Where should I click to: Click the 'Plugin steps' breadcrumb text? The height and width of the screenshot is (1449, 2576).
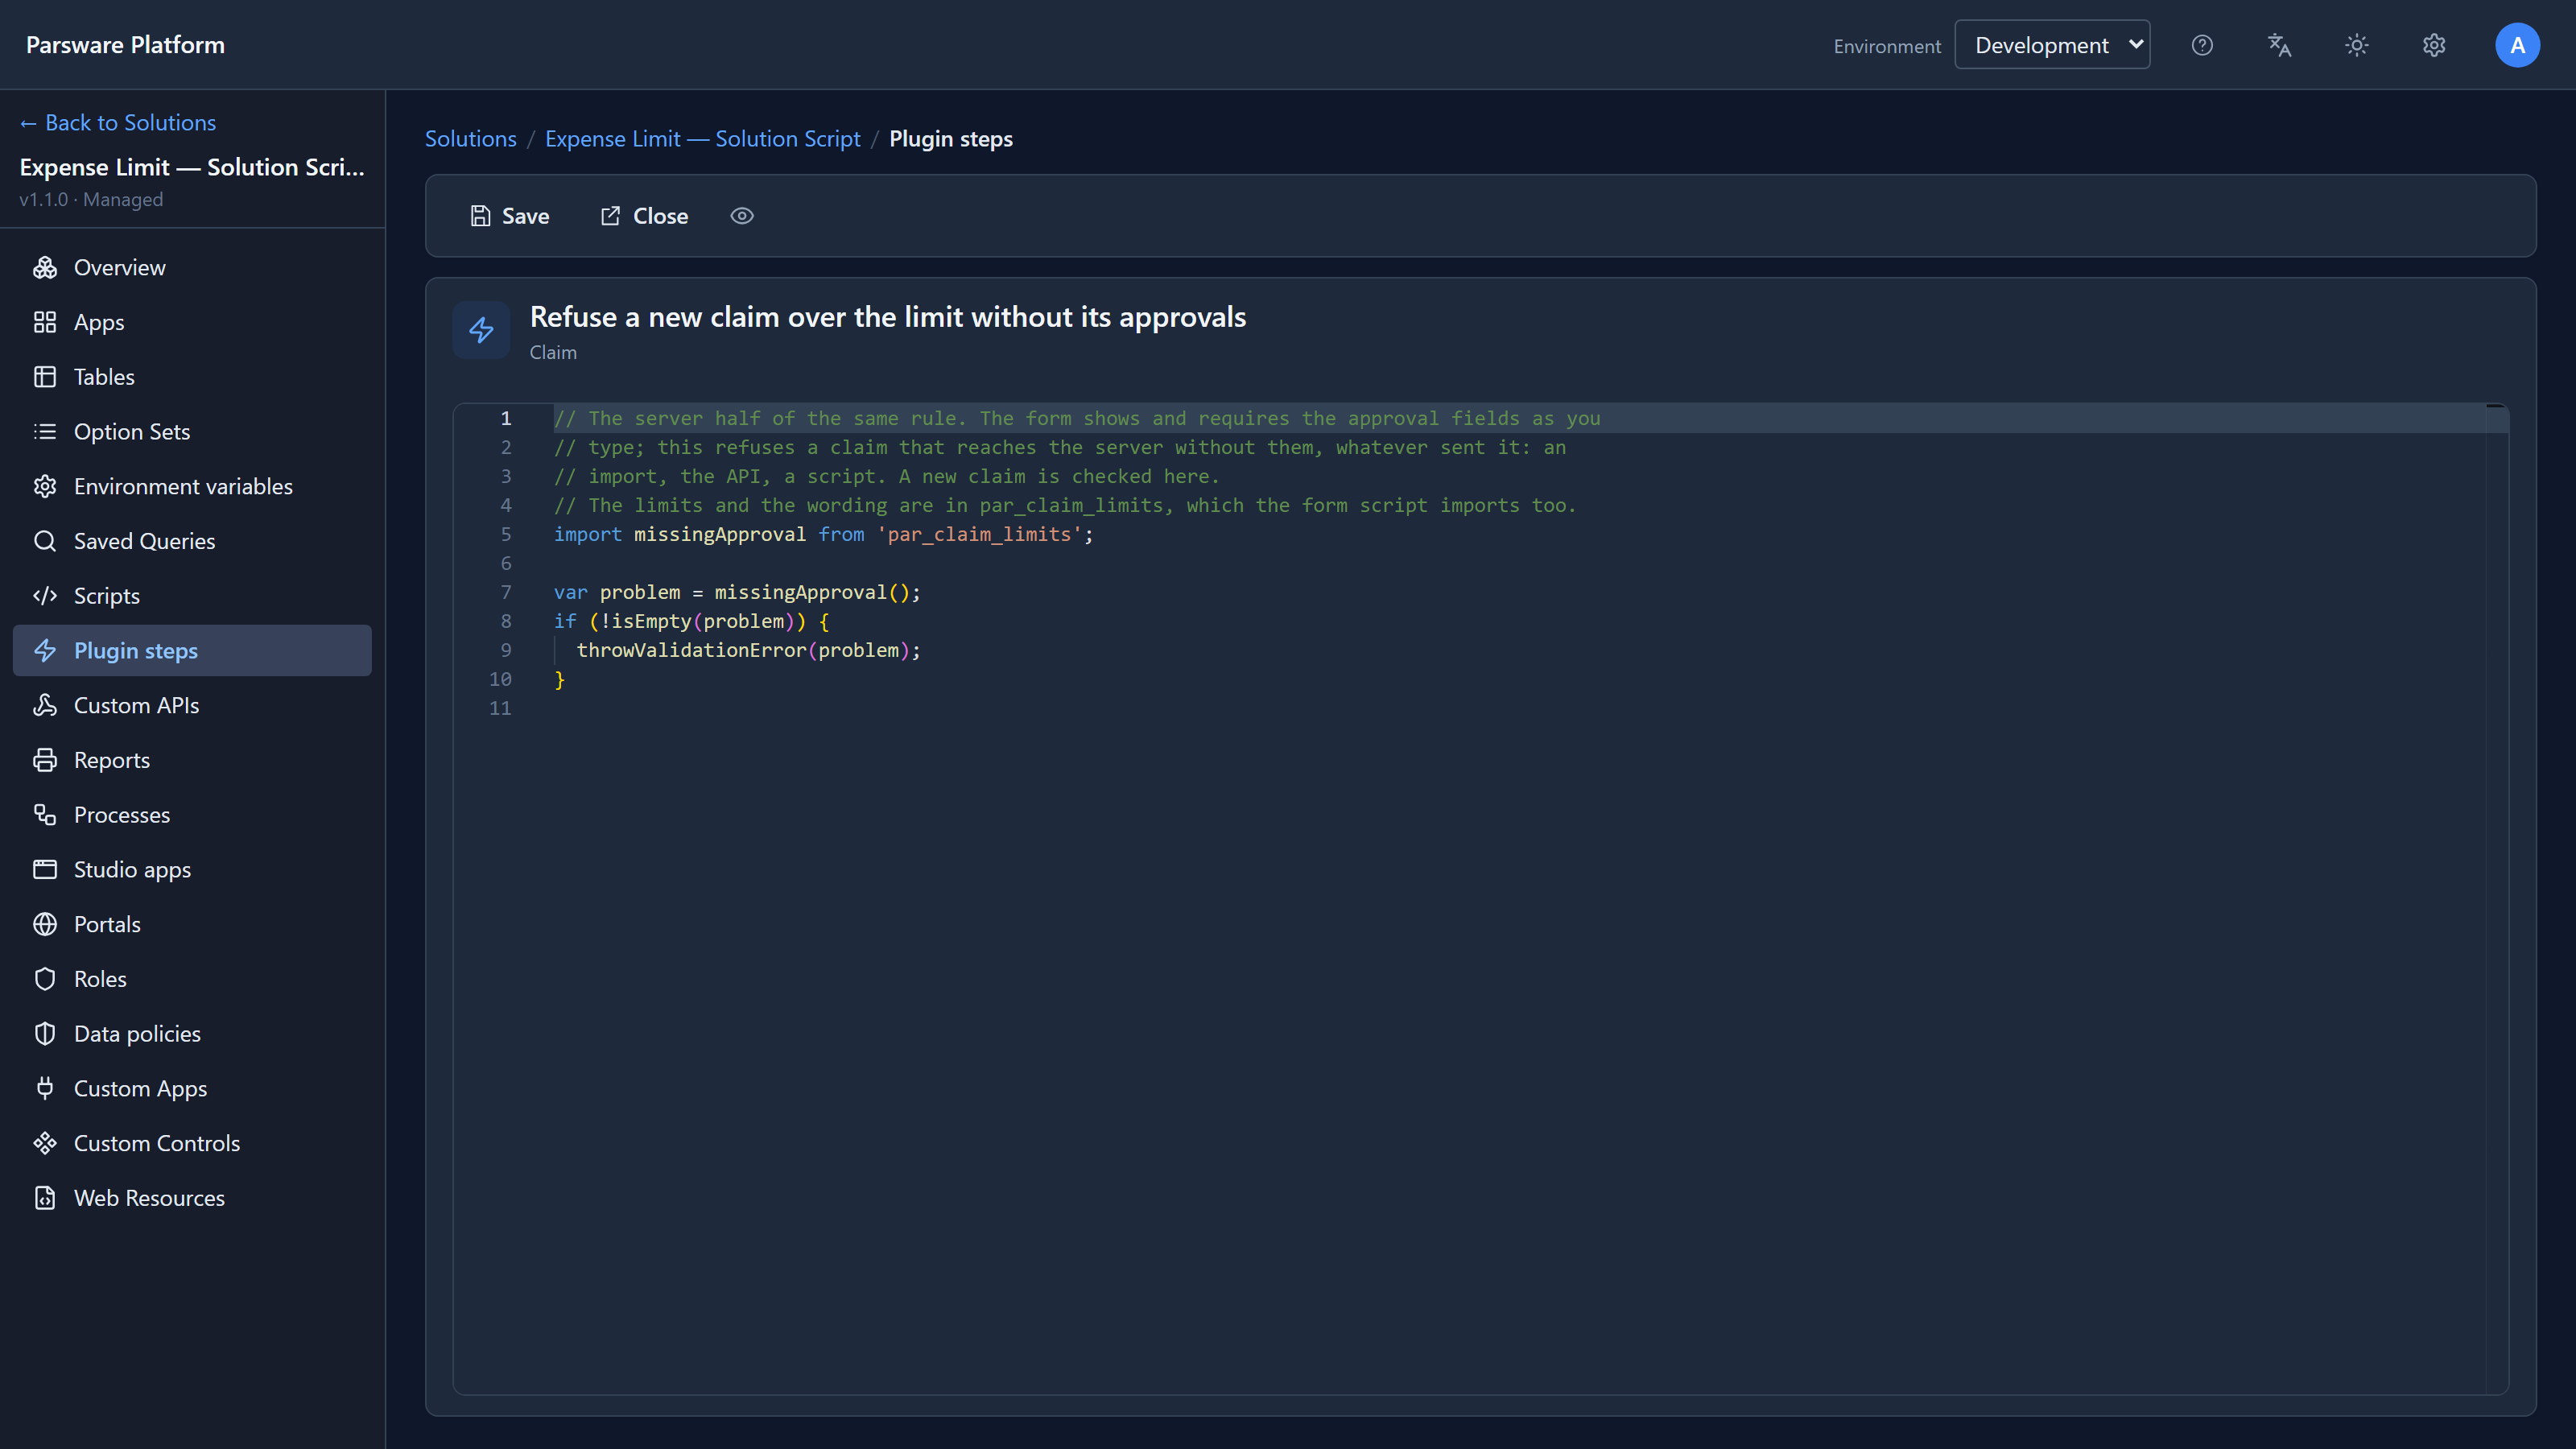point(950,139)
